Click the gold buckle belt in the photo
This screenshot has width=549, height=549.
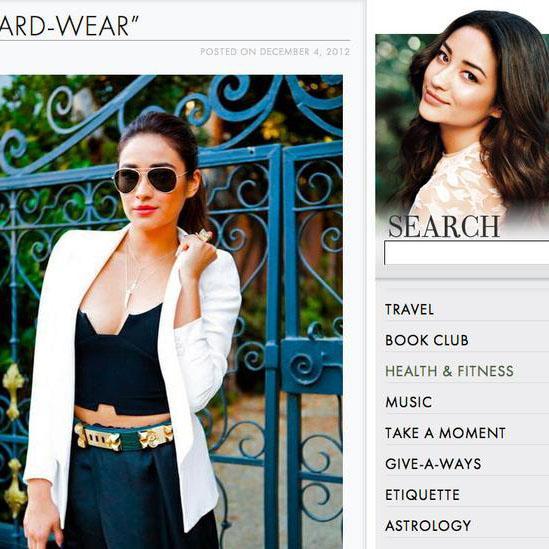pos(123,436)
